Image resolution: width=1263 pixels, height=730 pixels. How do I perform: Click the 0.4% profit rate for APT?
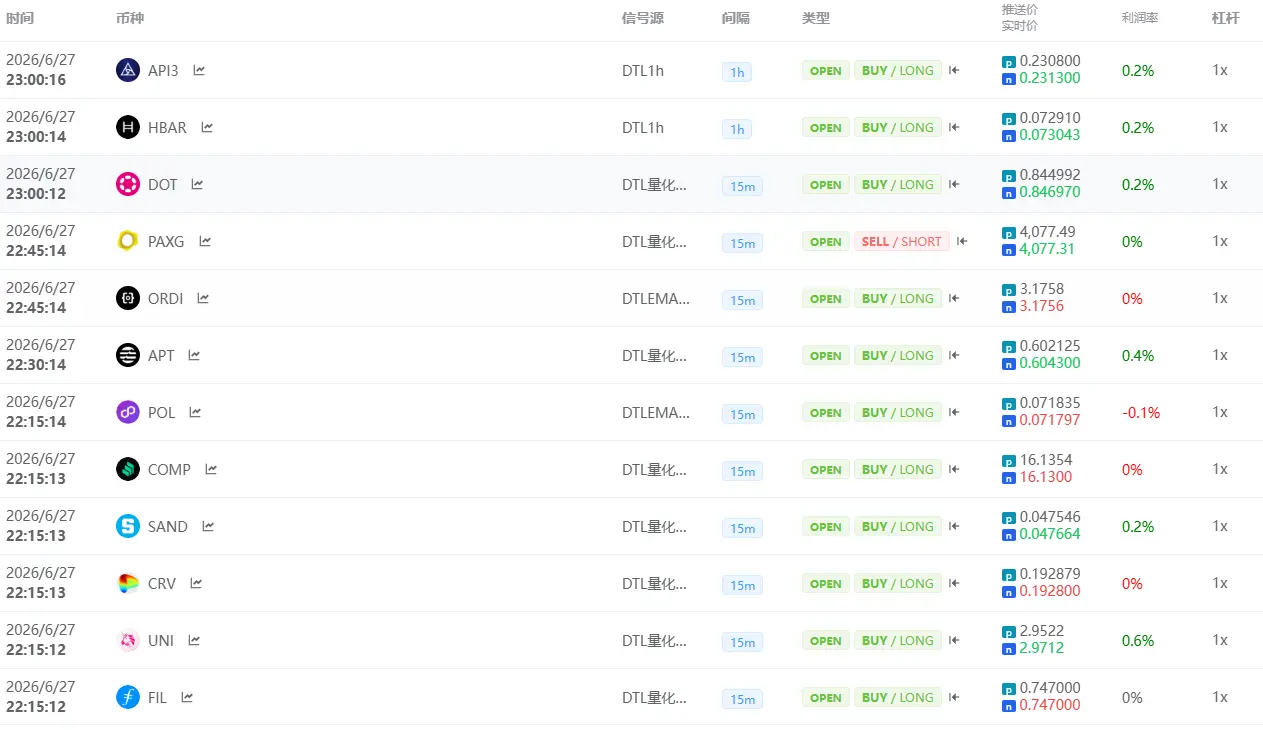[x=1138, y=355]
